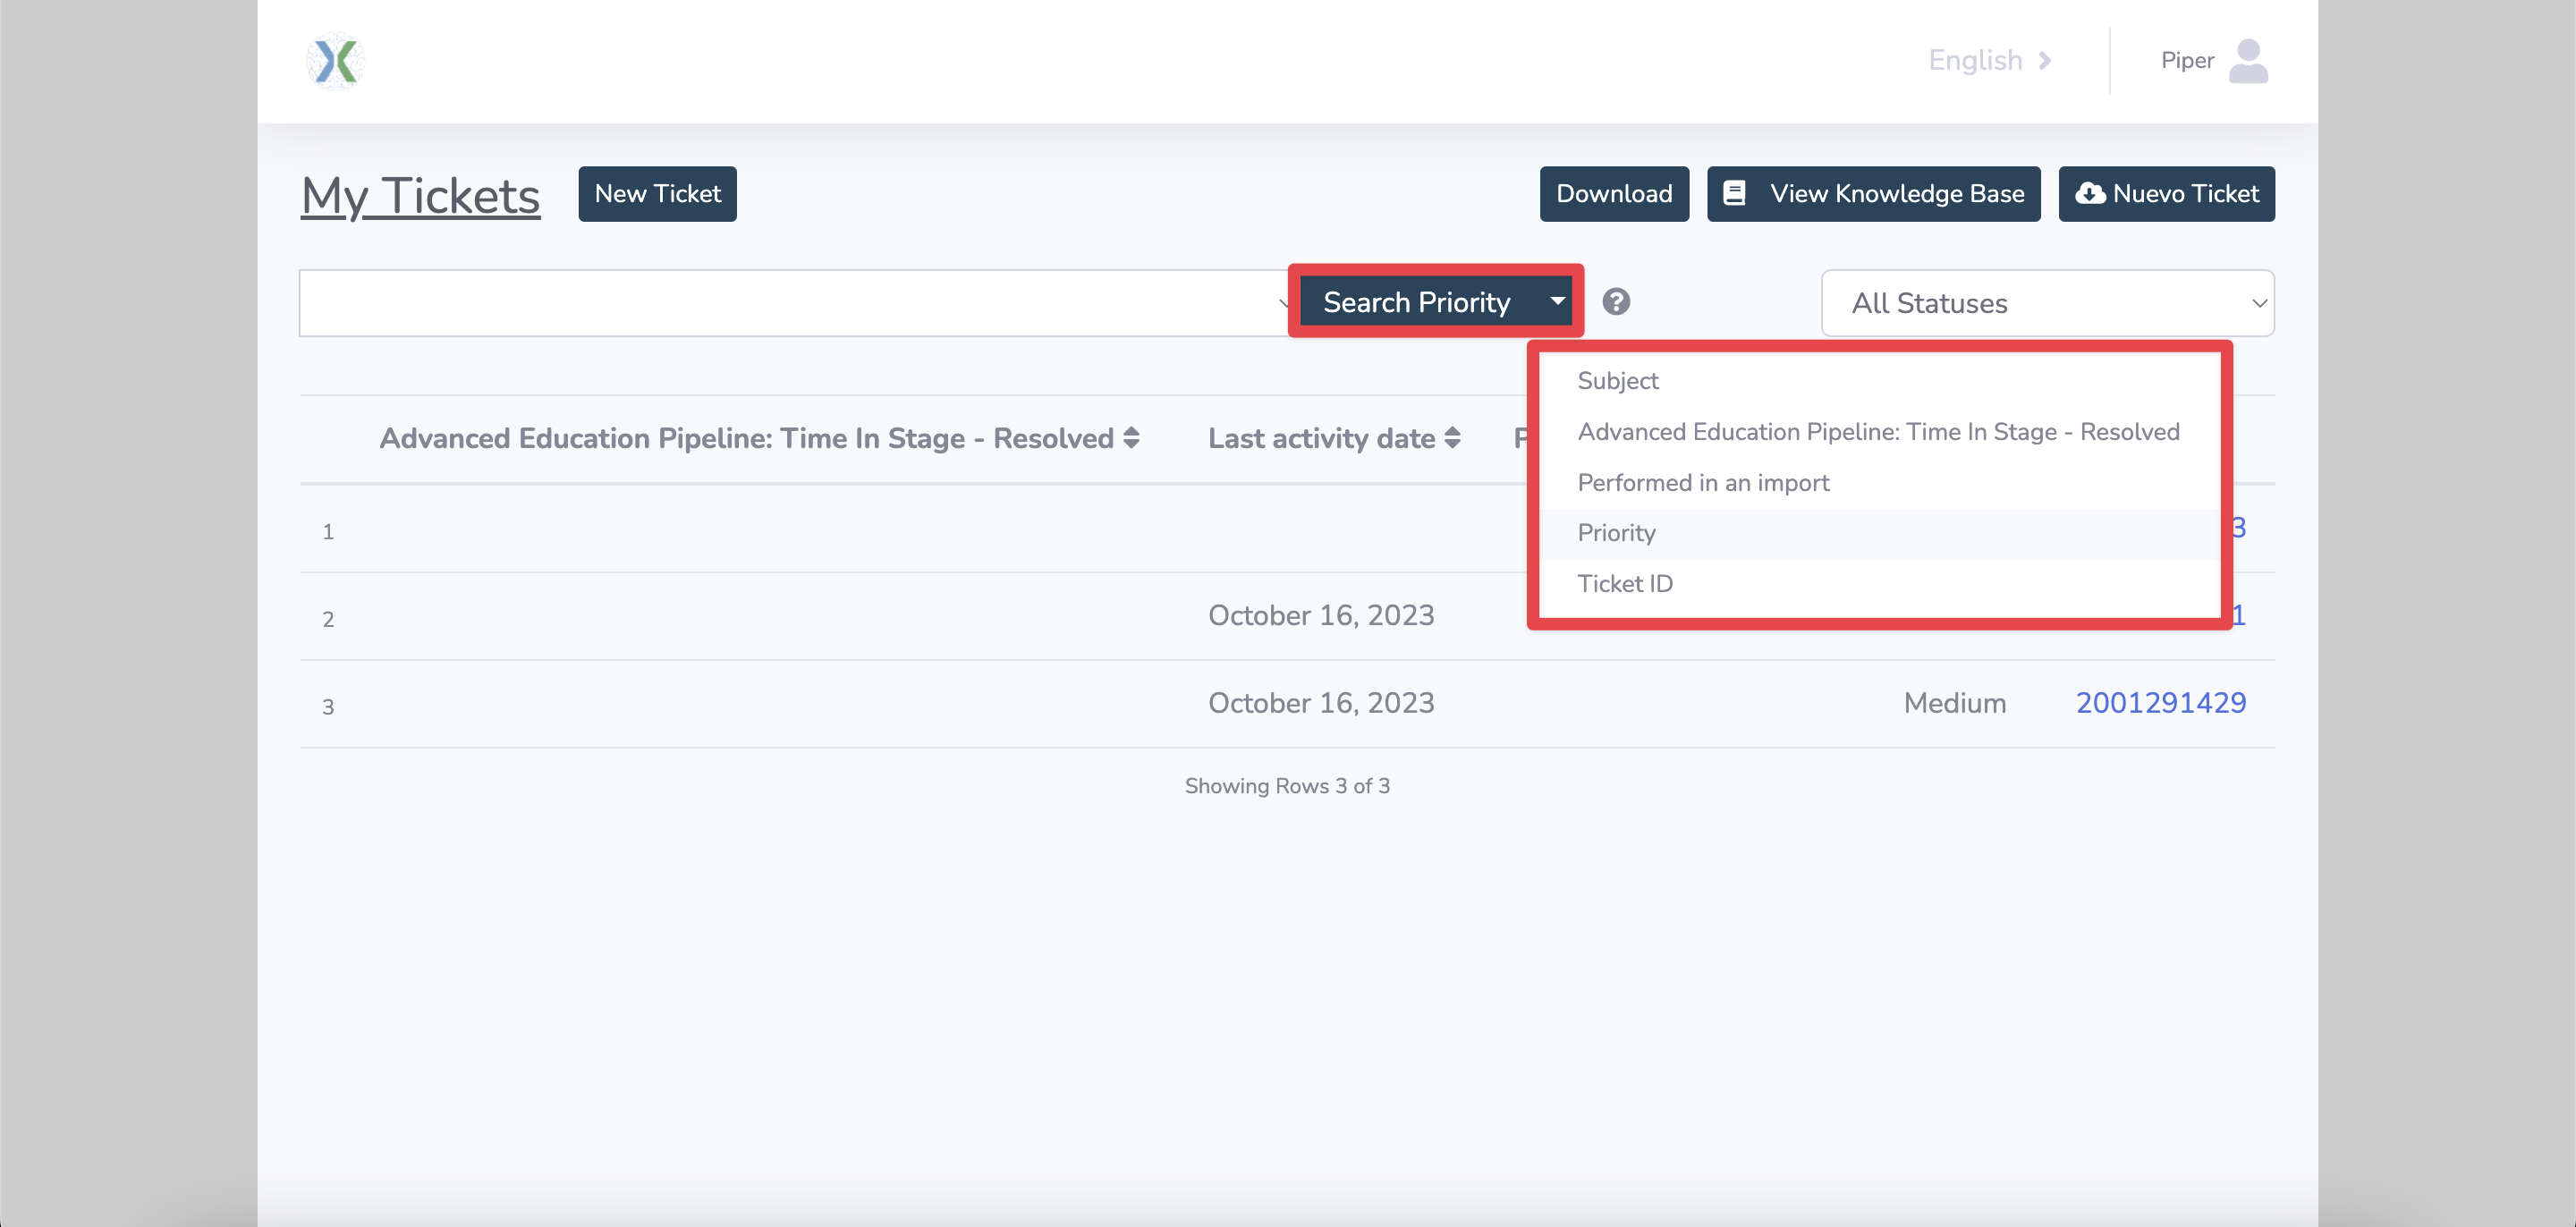Choose Ticket ID menu option

pyautogui.click(x=1624, y=584)
